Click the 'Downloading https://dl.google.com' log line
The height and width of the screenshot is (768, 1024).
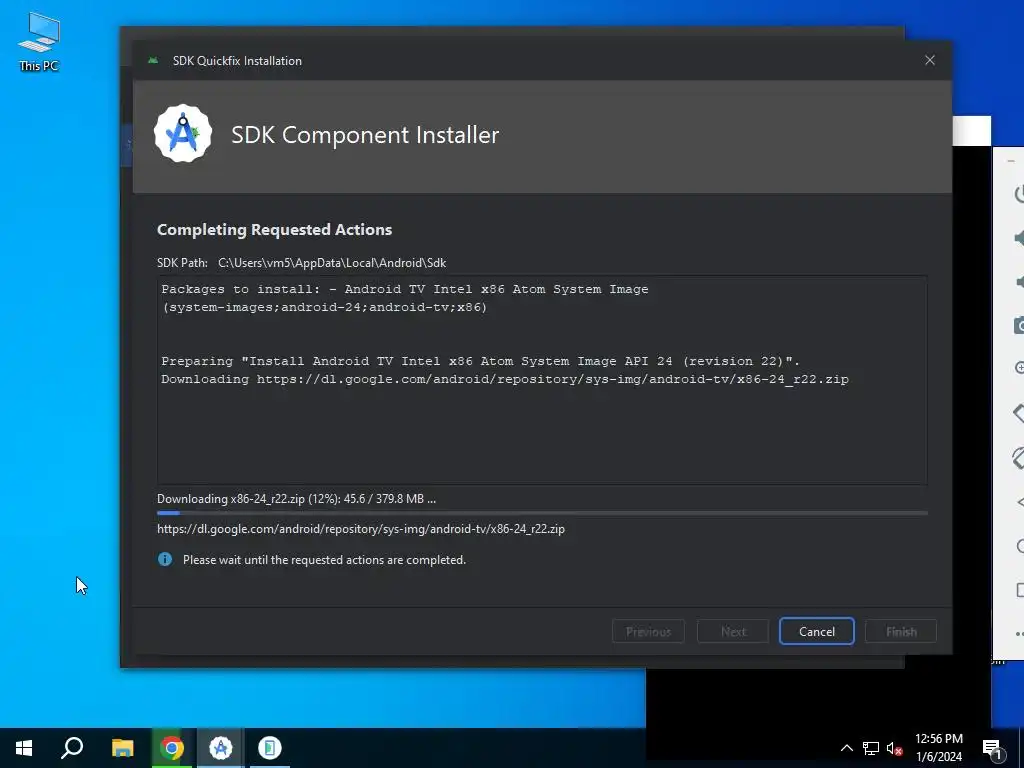[505, 379]
